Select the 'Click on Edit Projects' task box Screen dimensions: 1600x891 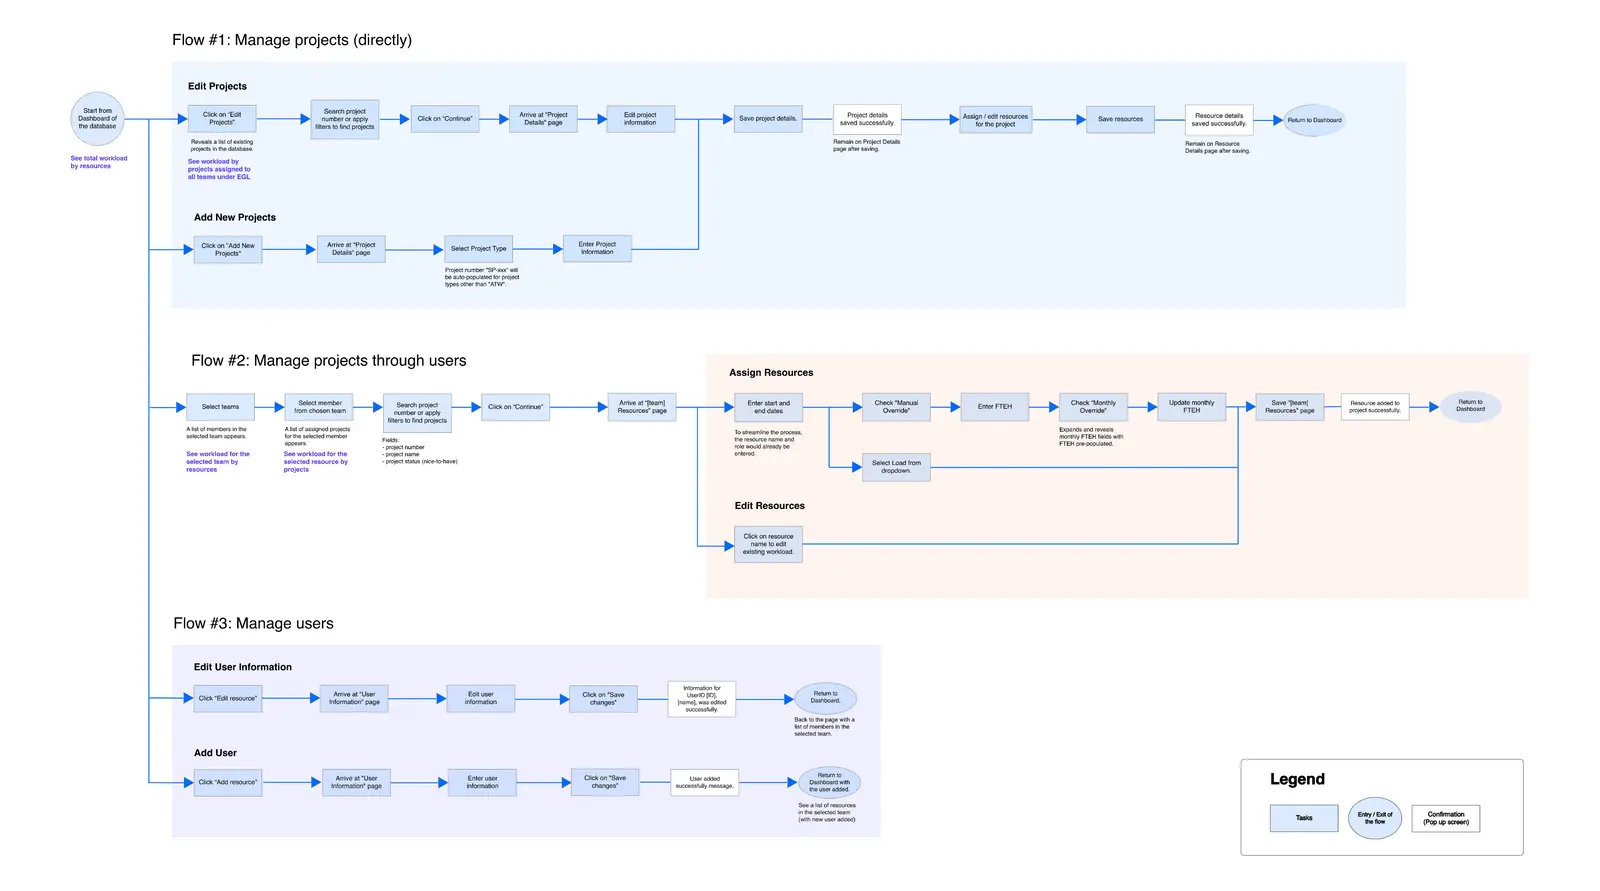coord(222,119)
